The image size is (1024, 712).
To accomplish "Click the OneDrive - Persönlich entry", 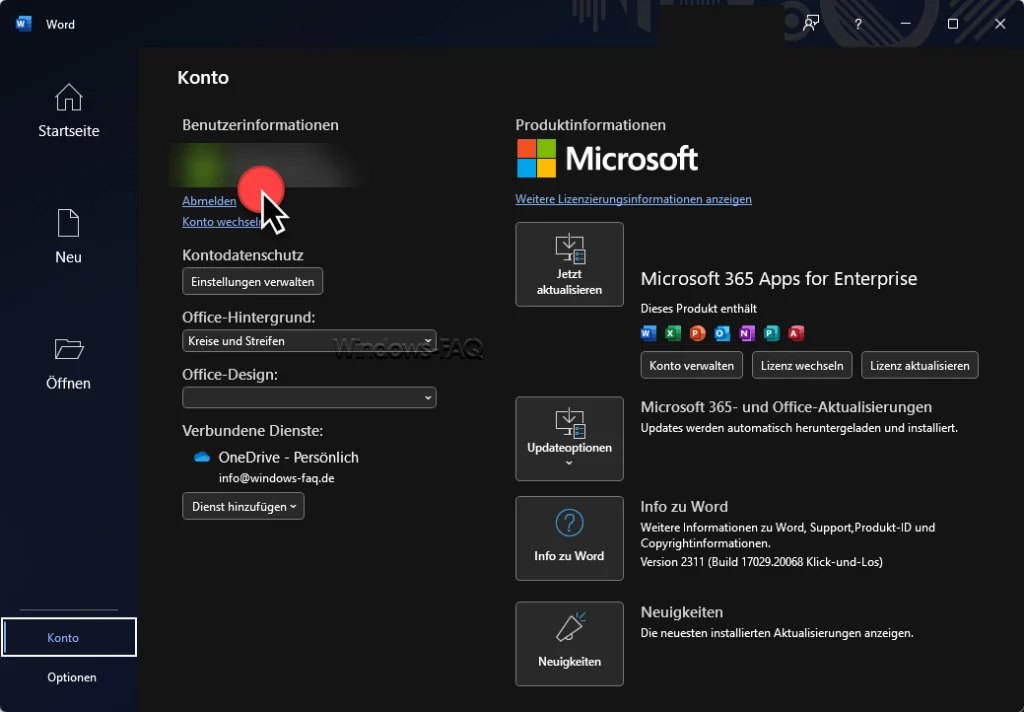I will point(289,457).
